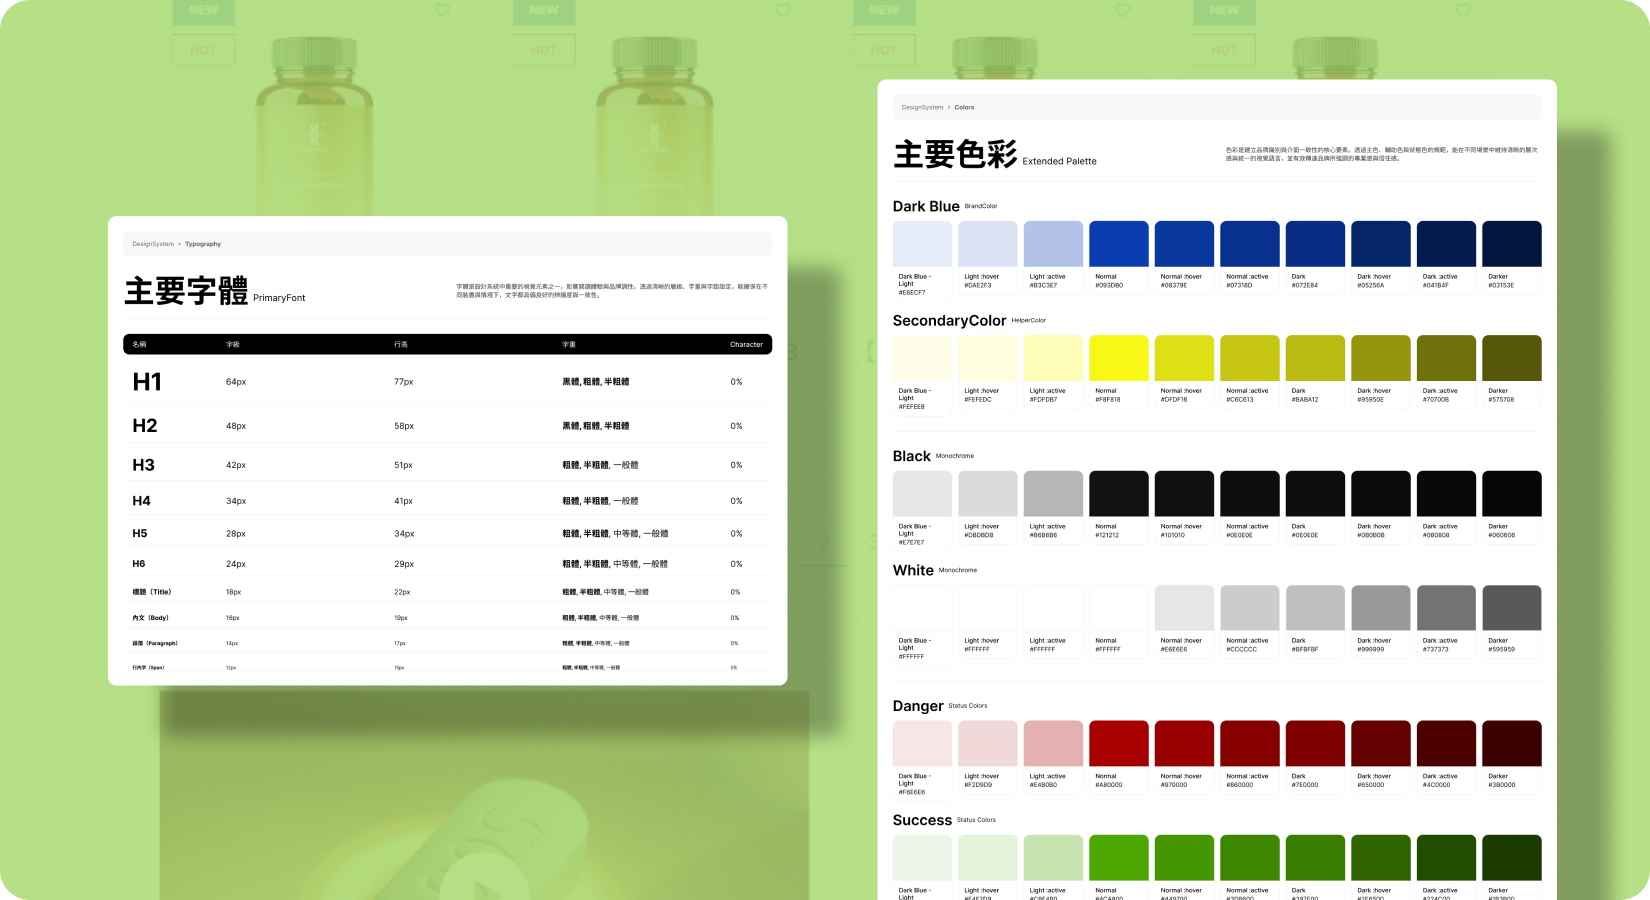Select Danger Dark :hover swatch #650000
This screenshot has width=1650, height=900.
(x=1380, y=743)
